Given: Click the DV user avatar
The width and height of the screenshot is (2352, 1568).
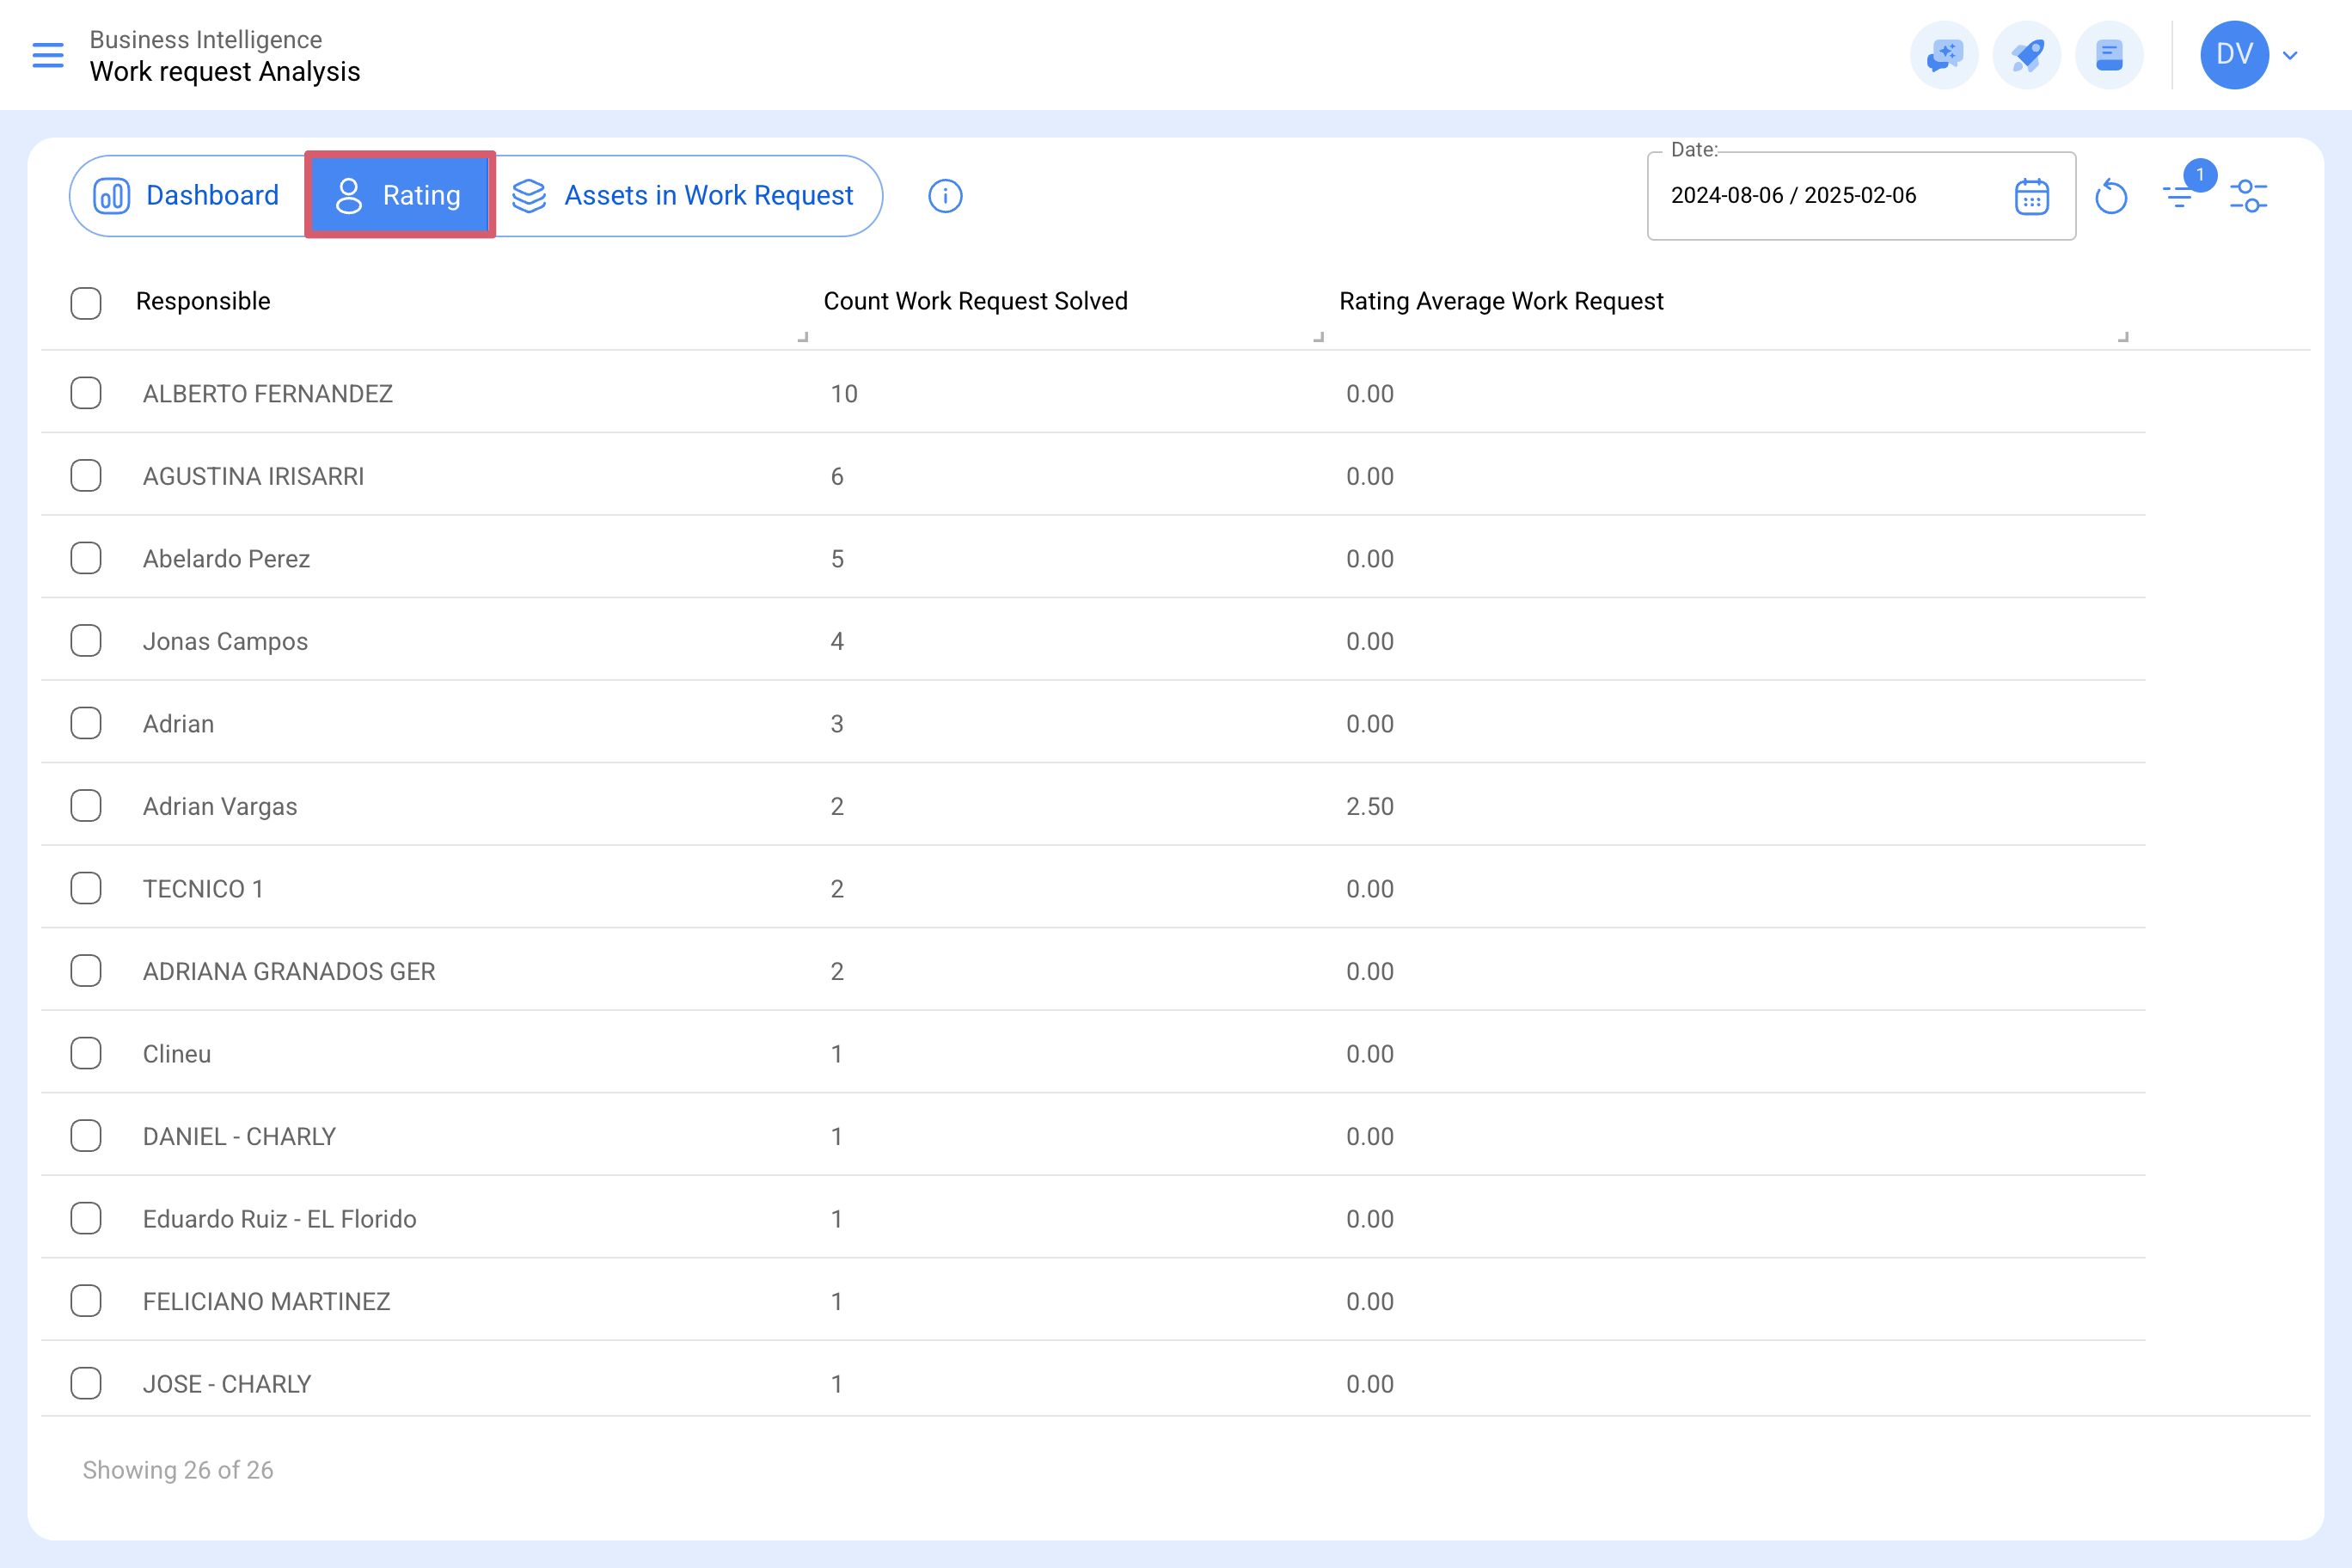Looking at the screenshot, I should (x=2234, y=55).
